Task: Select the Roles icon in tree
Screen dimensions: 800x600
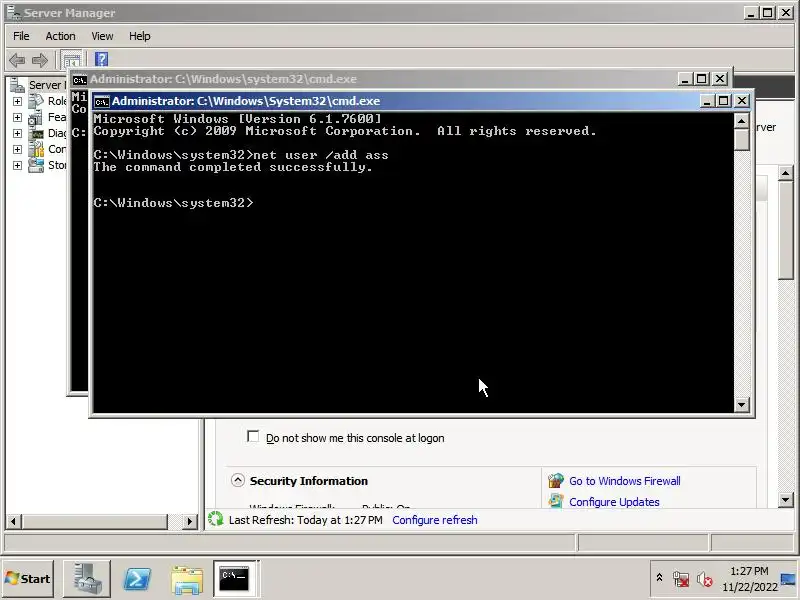Action: 36,101
